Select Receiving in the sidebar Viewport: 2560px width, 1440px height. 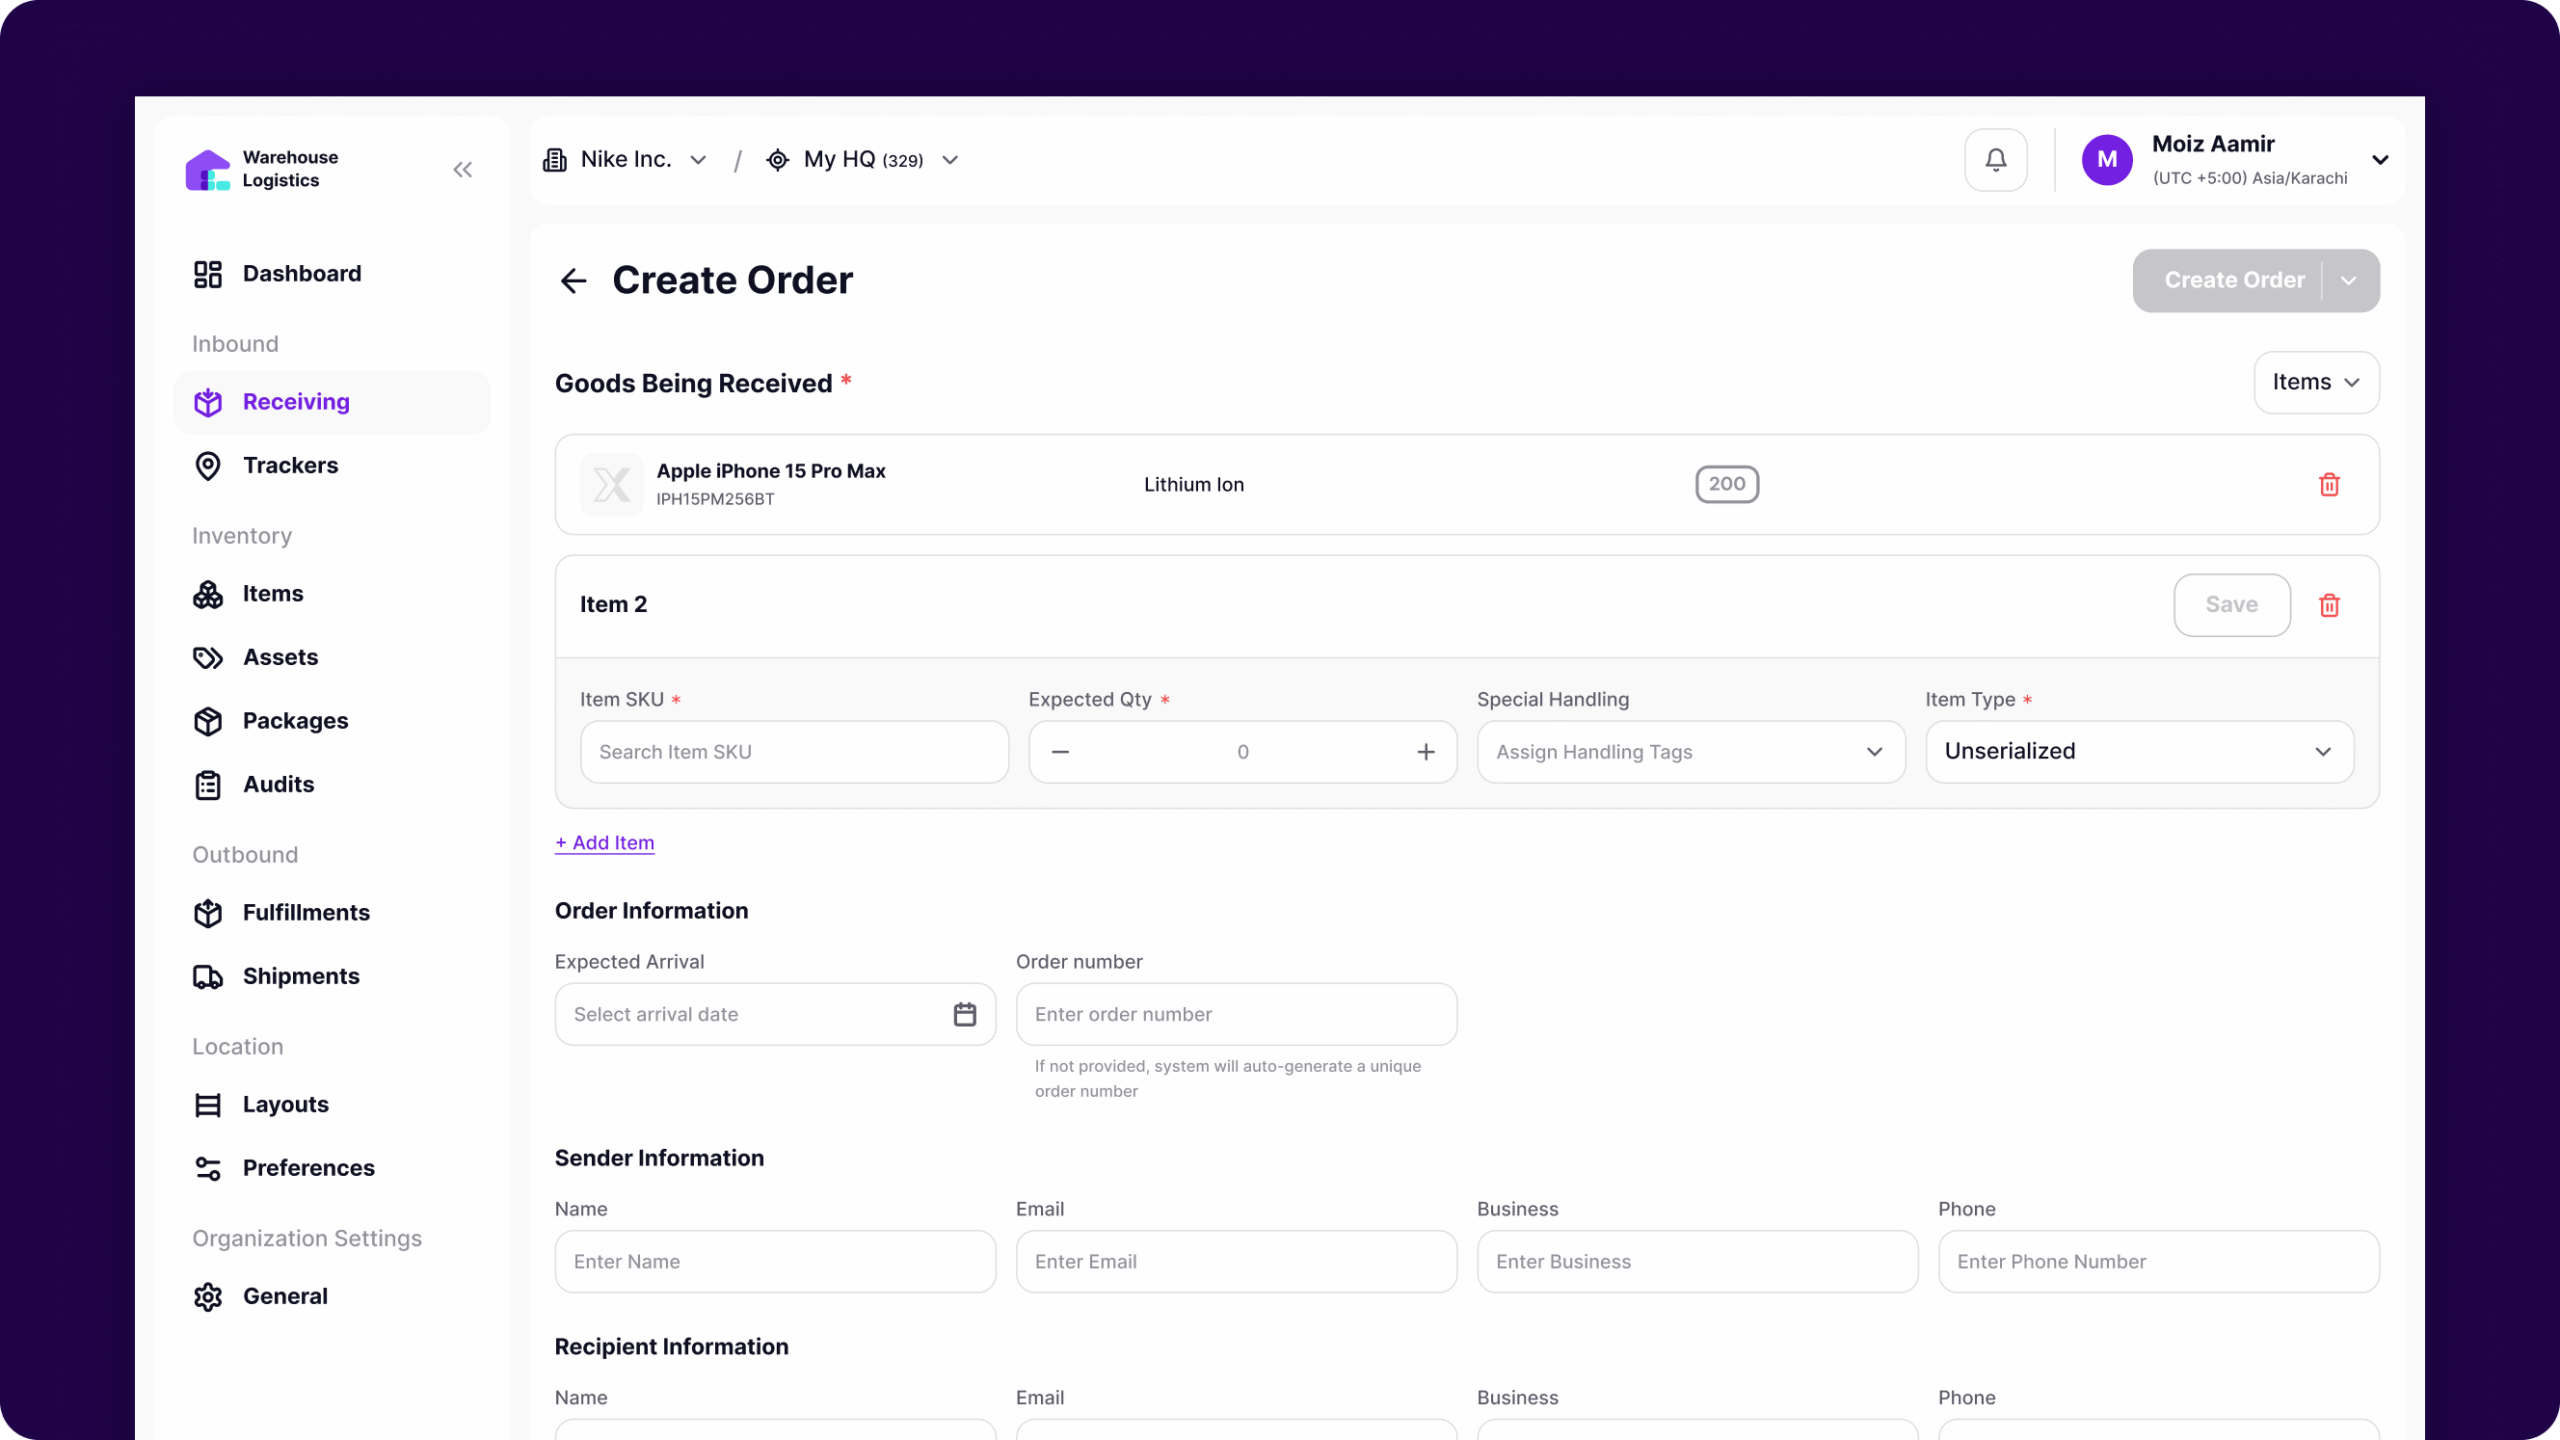[x=331, y=402]
